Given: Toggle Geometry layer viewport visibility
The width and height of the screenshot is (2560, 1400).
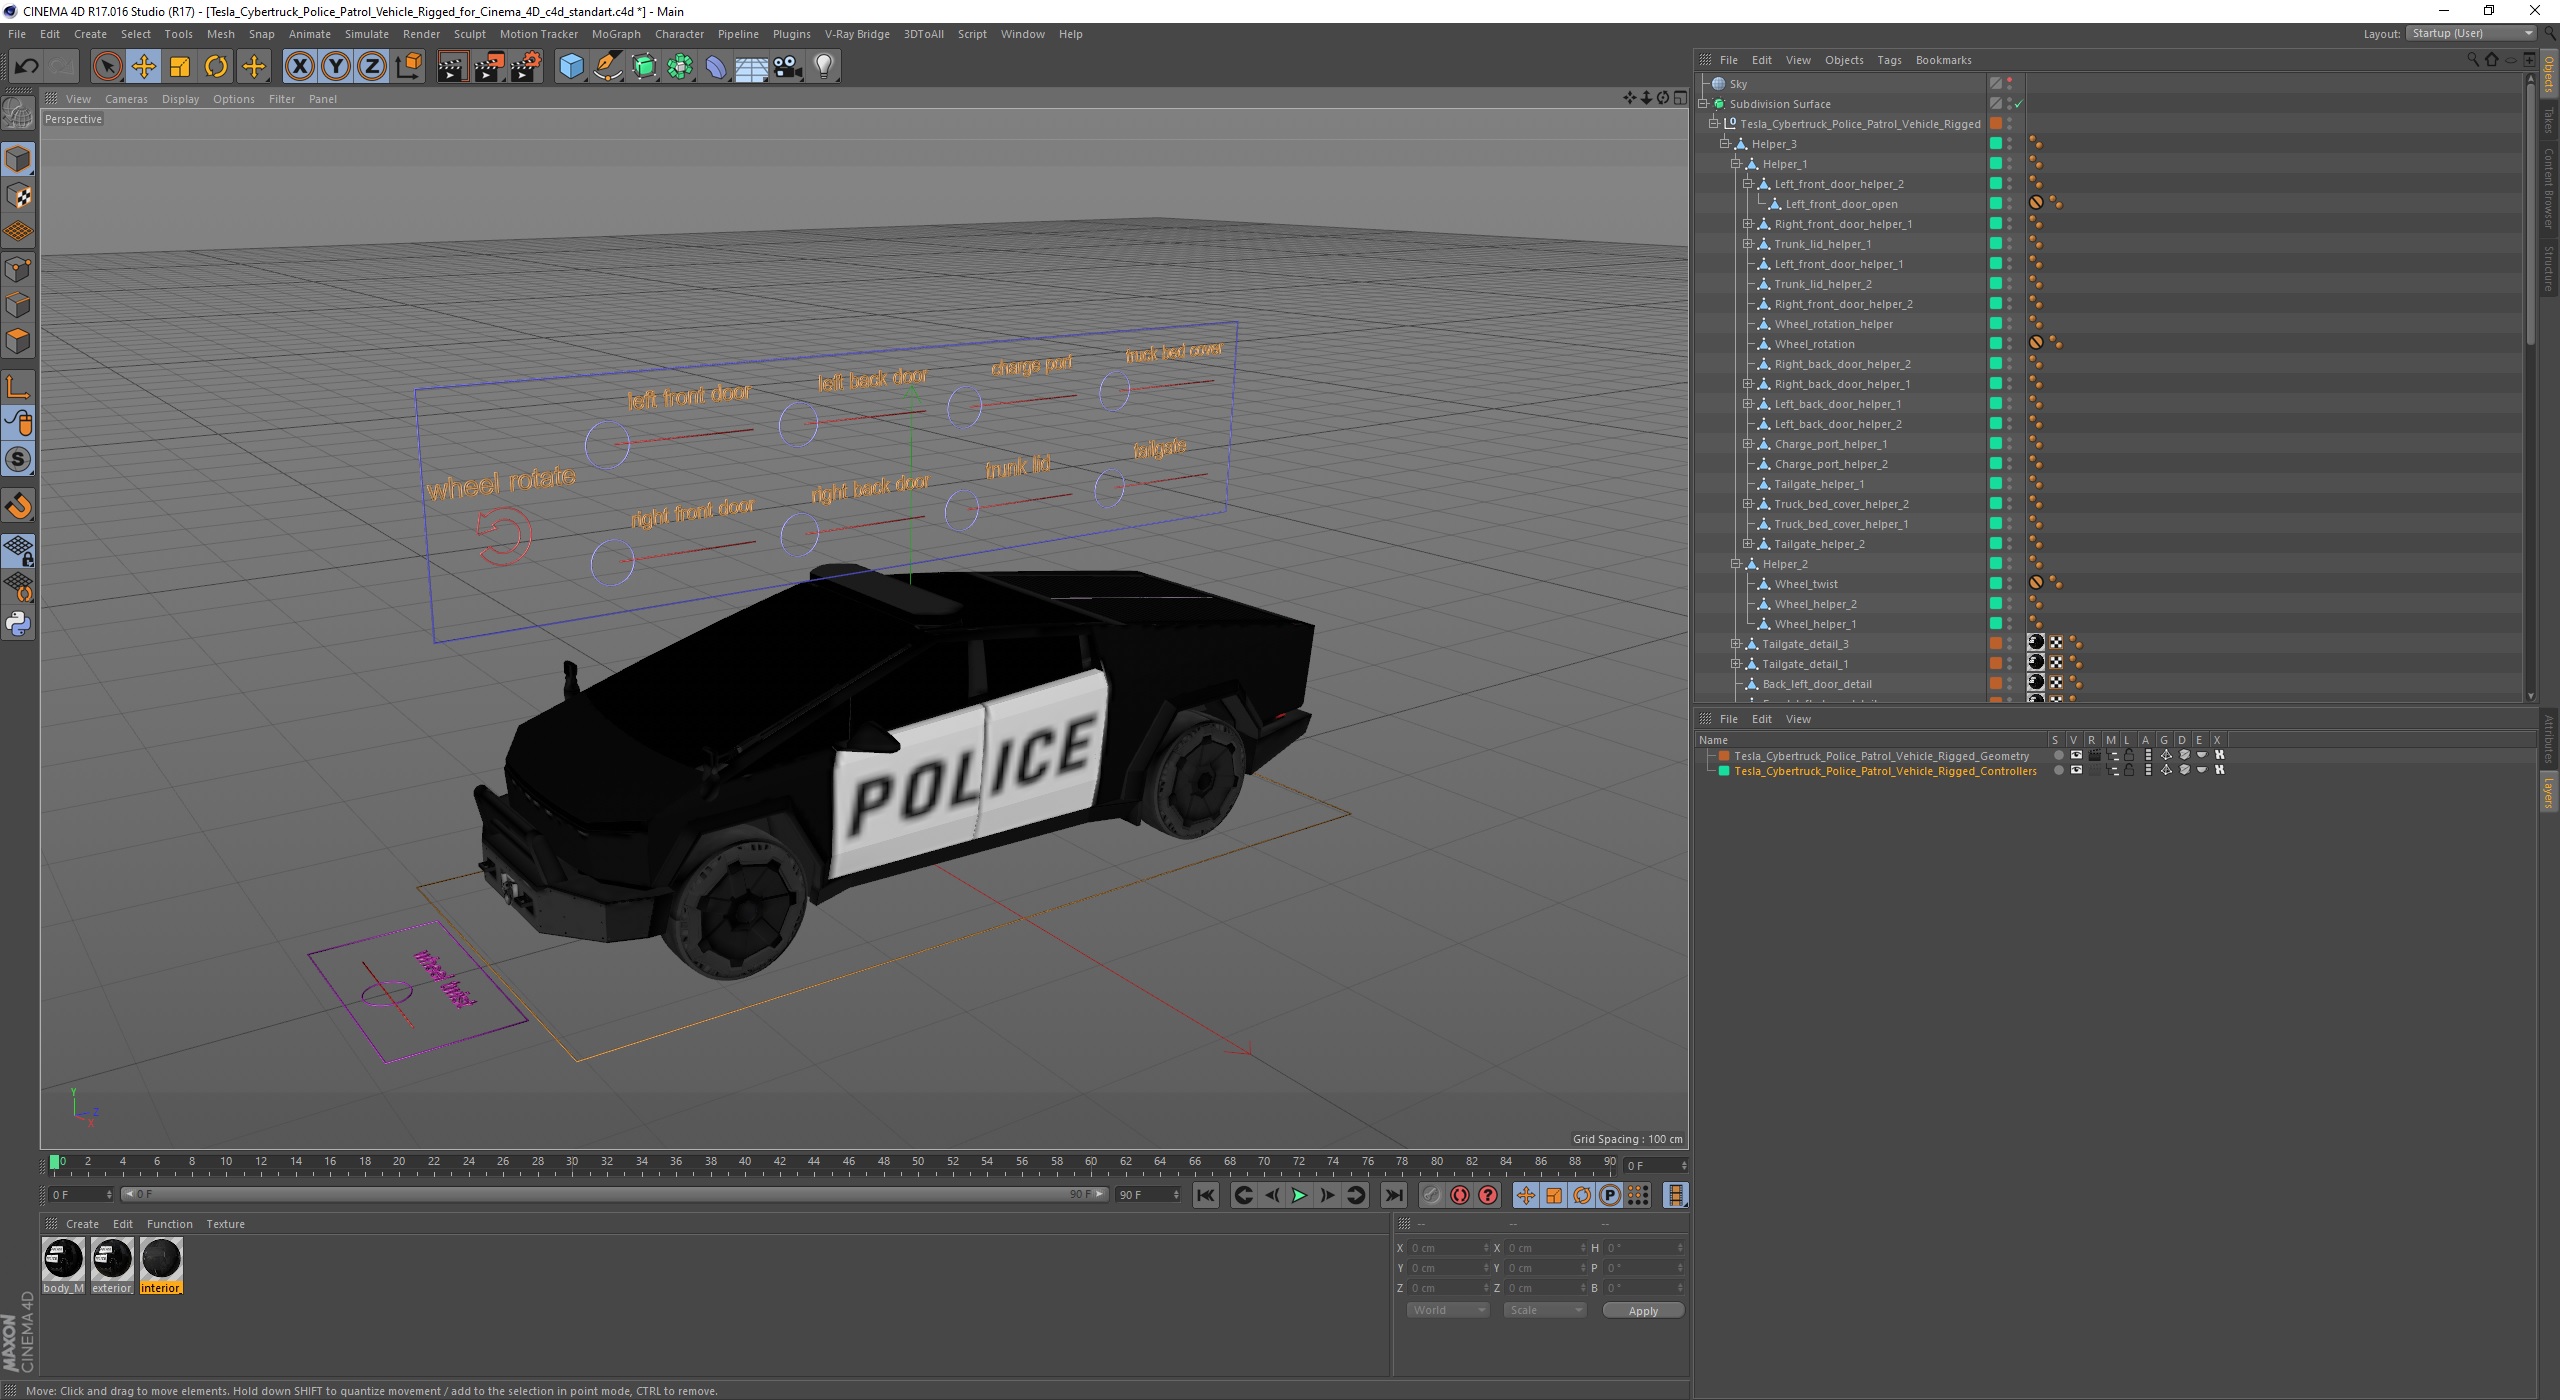Looking at the screenshot, I should [2076, 756].
